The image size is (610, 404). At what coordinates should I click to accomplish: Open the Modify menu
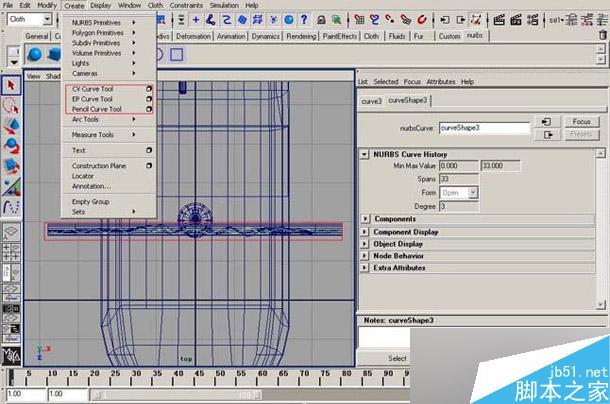(47, 5)
